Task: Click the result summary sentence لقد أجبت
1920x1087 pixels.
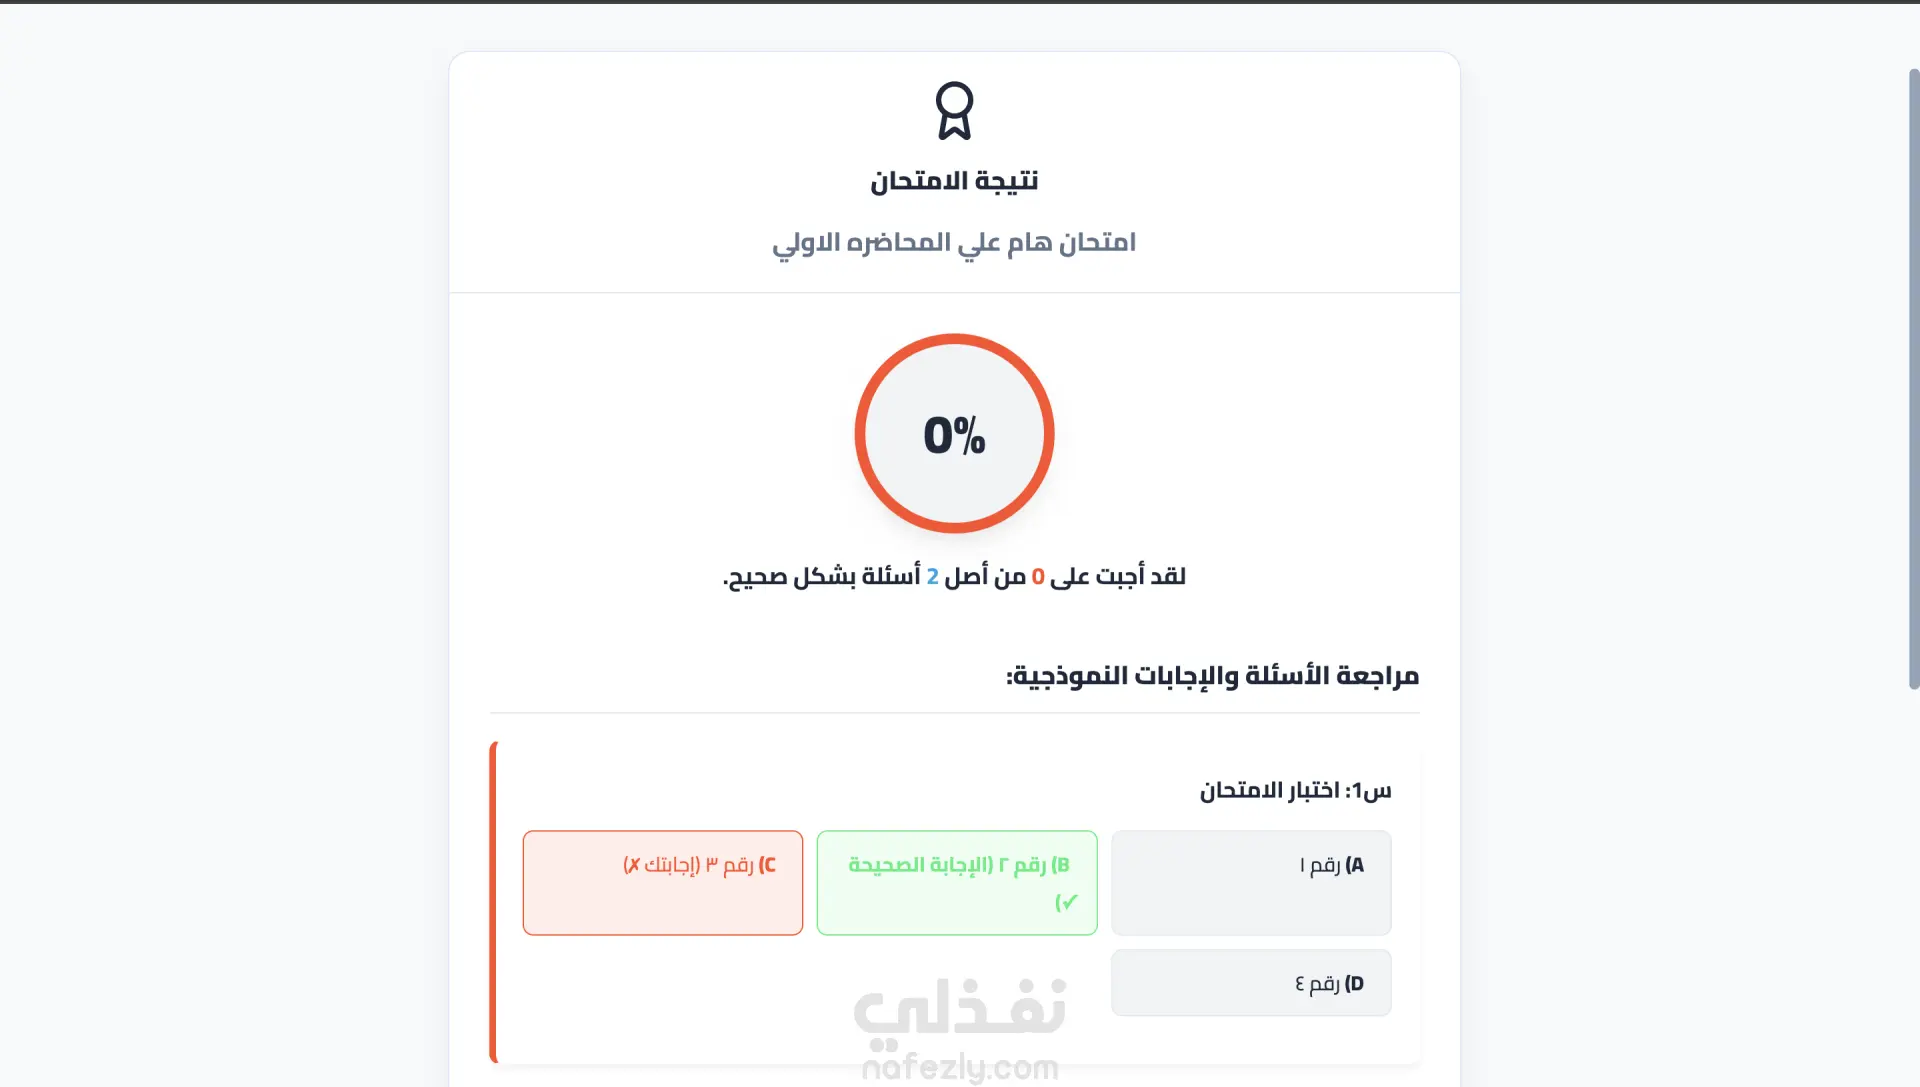Action: [x=954, y=577]
